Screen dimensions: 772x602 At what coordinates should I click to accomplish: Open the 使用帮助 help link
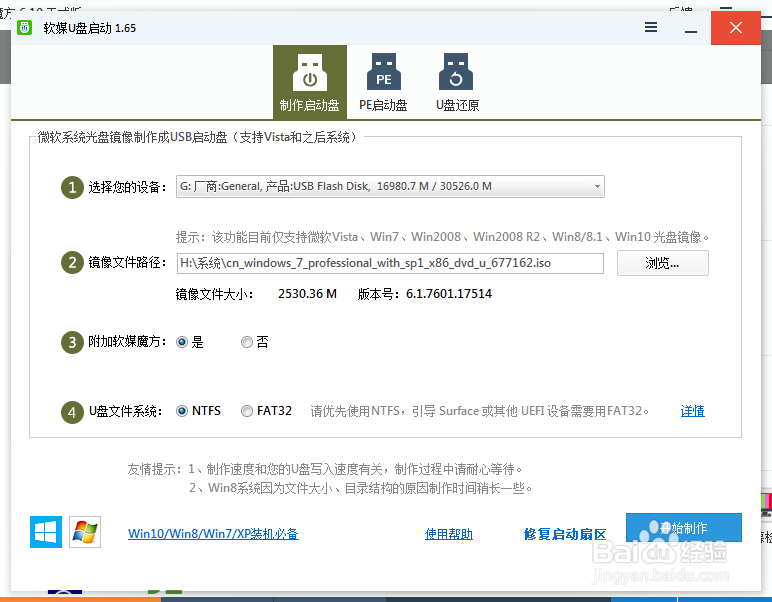(x=449, y=534)
